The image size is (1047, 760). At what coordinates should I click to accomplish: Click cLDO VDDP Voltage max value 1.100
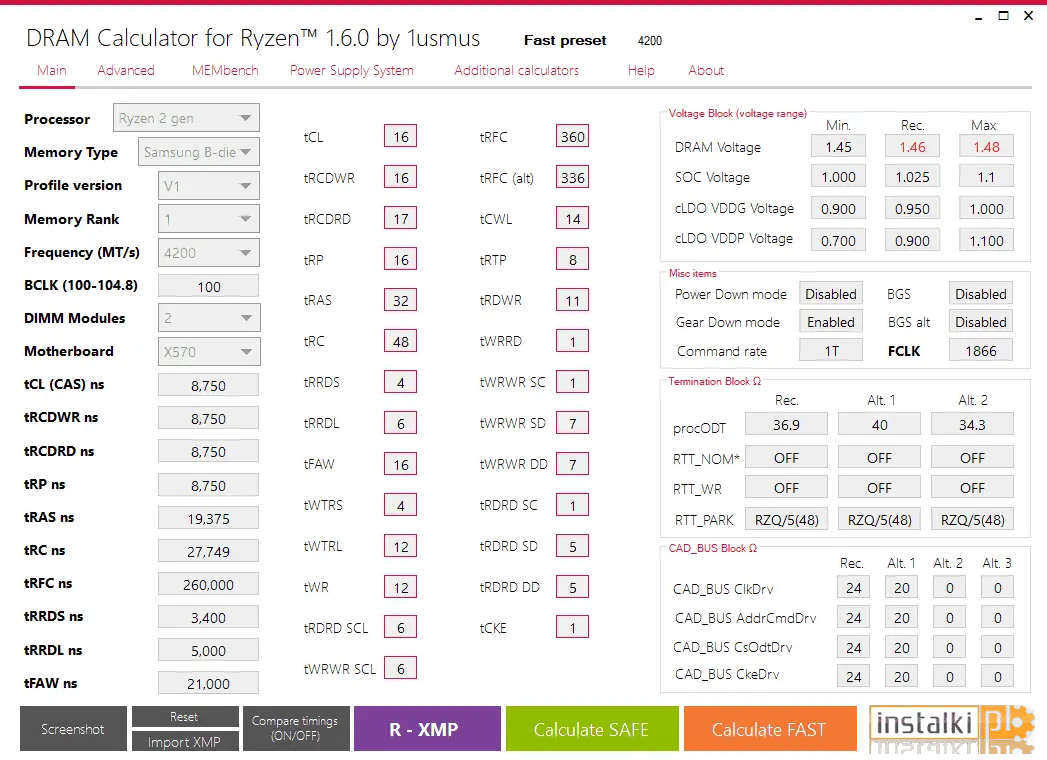(986, 240)
